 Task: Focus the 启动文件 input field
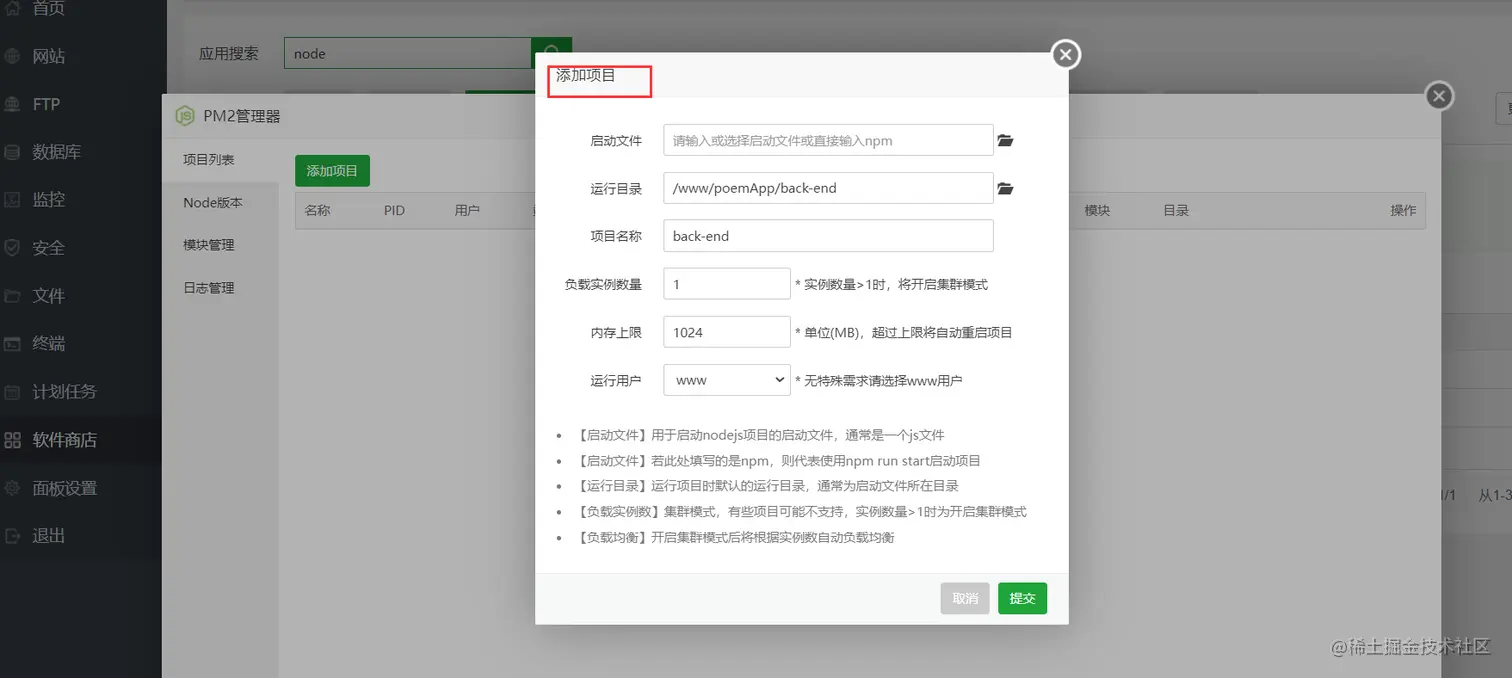[828, 140]
